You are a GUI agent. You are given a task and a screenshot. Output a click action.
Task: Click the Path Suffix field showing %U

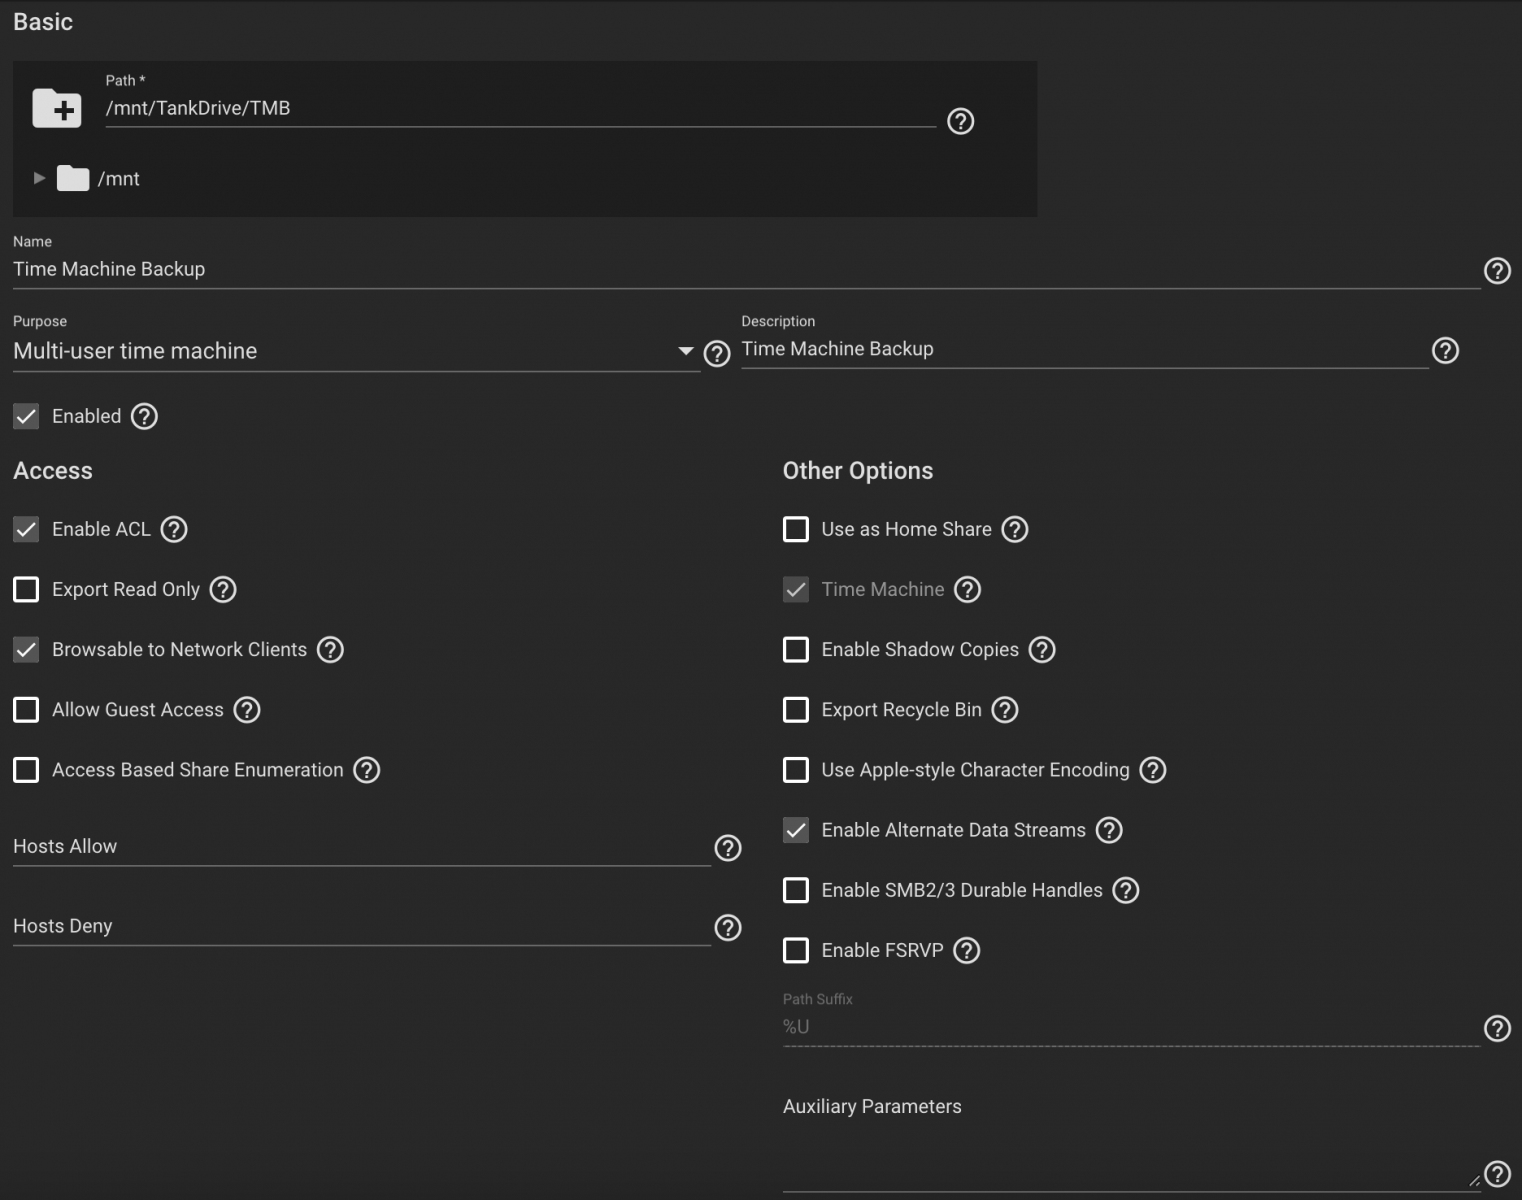1131,1027
